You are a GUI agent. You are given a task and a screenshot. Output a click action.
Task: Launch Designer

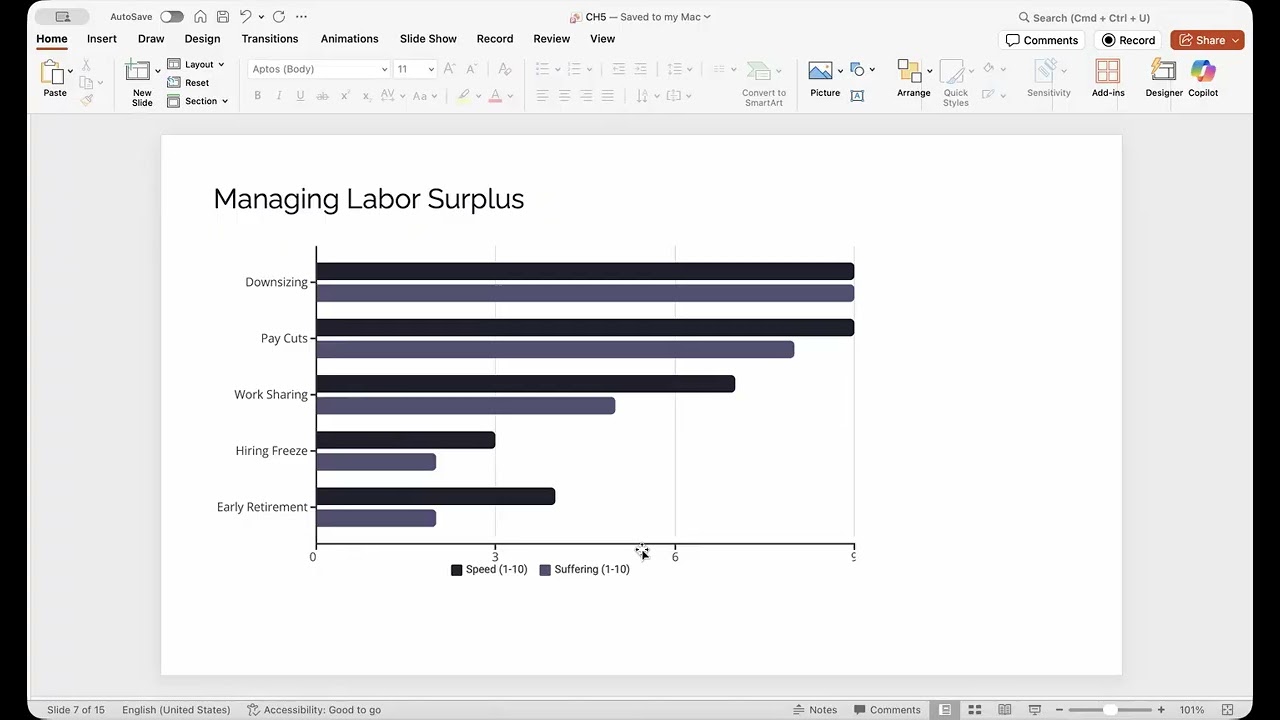[1164, 79]
